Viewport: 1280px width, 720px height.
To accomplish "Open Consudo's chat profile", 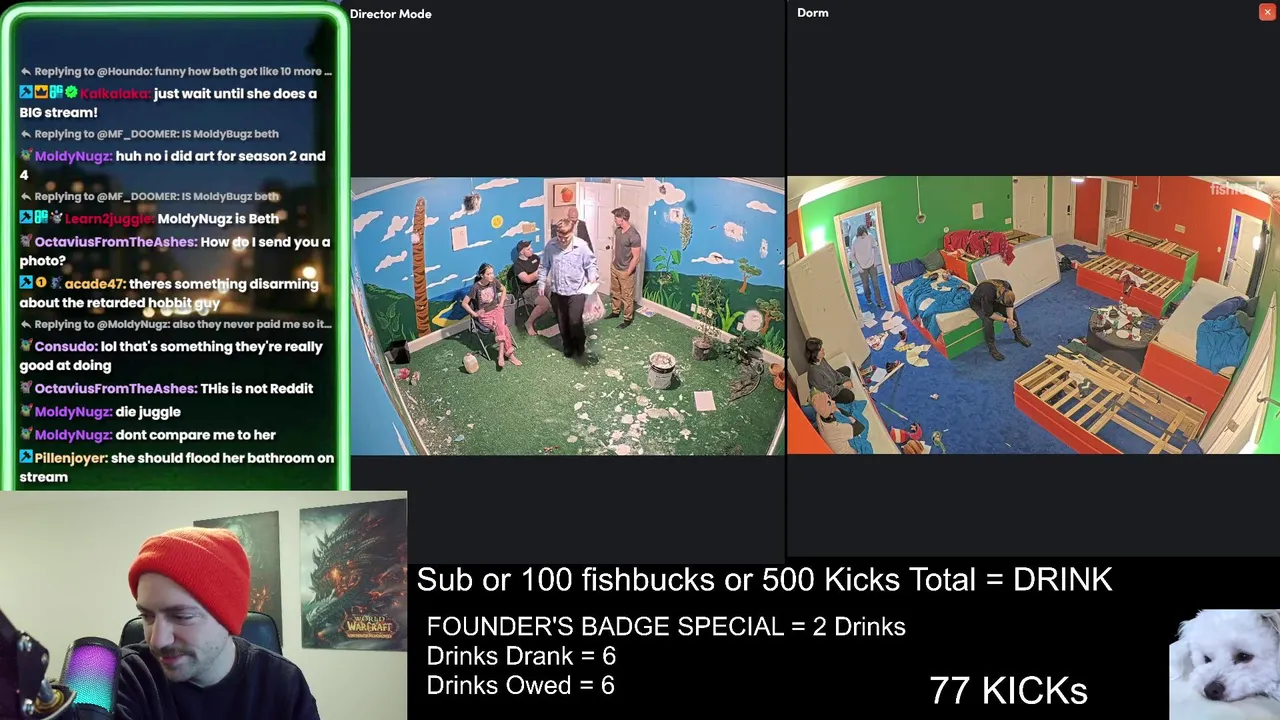I will click(65, 347).
